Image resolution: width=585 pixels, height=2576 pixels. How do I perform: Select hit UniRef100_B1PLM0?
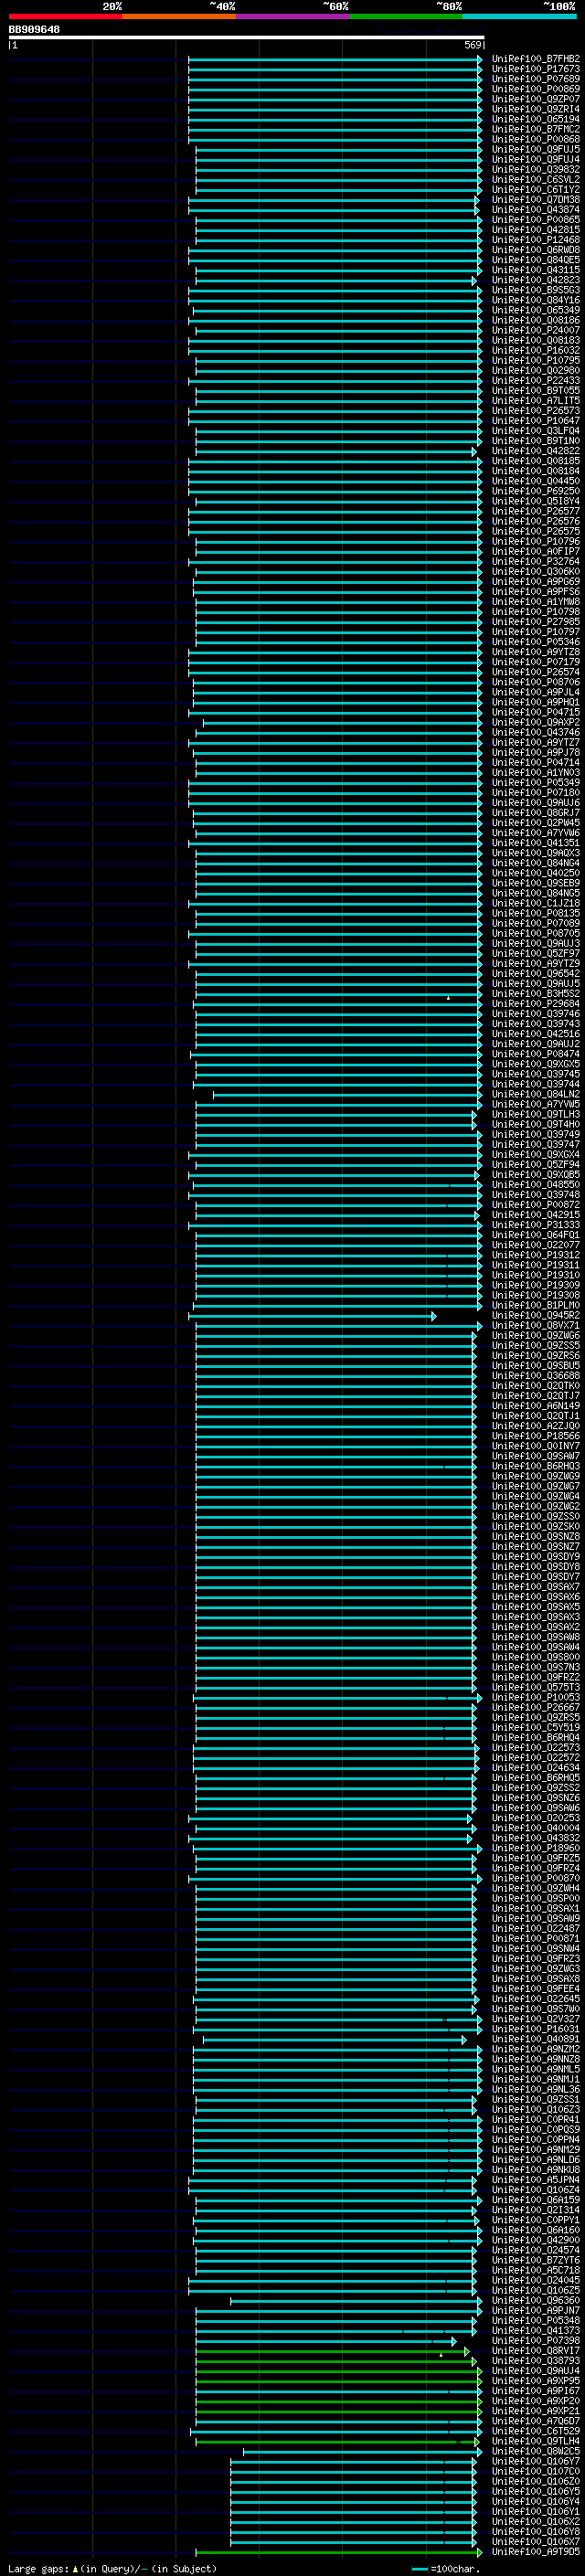pos(536,1306)
